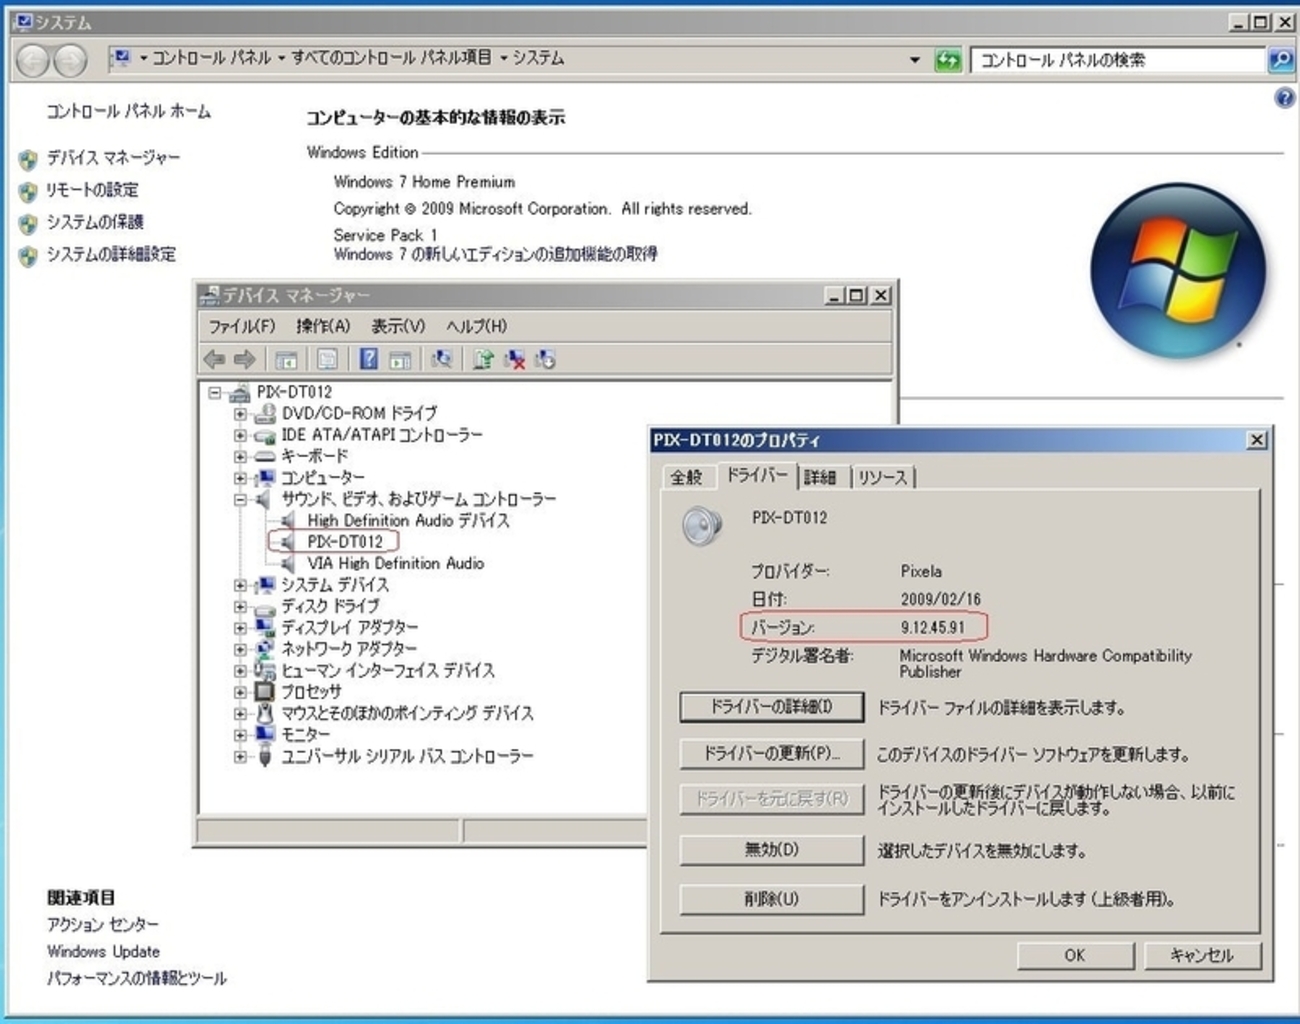Viewport: 1300px width, 1024px height.
Task: Select the High Definition Audio デバイス entry
Action: click(408, 520)
